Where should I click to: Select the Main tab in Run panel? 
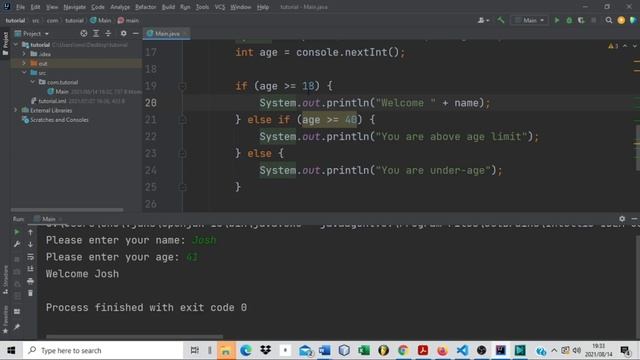[48, 219]
